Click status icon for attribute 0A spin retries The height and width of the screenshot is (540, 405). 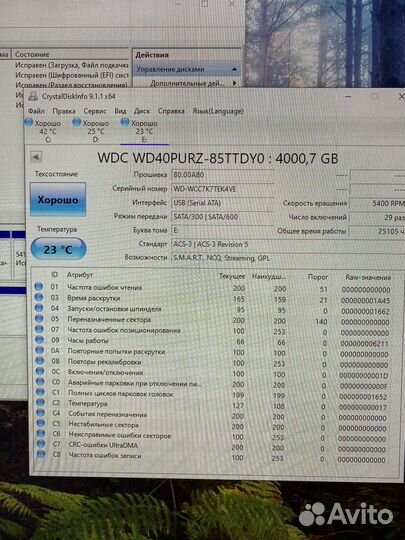[40, 350]
